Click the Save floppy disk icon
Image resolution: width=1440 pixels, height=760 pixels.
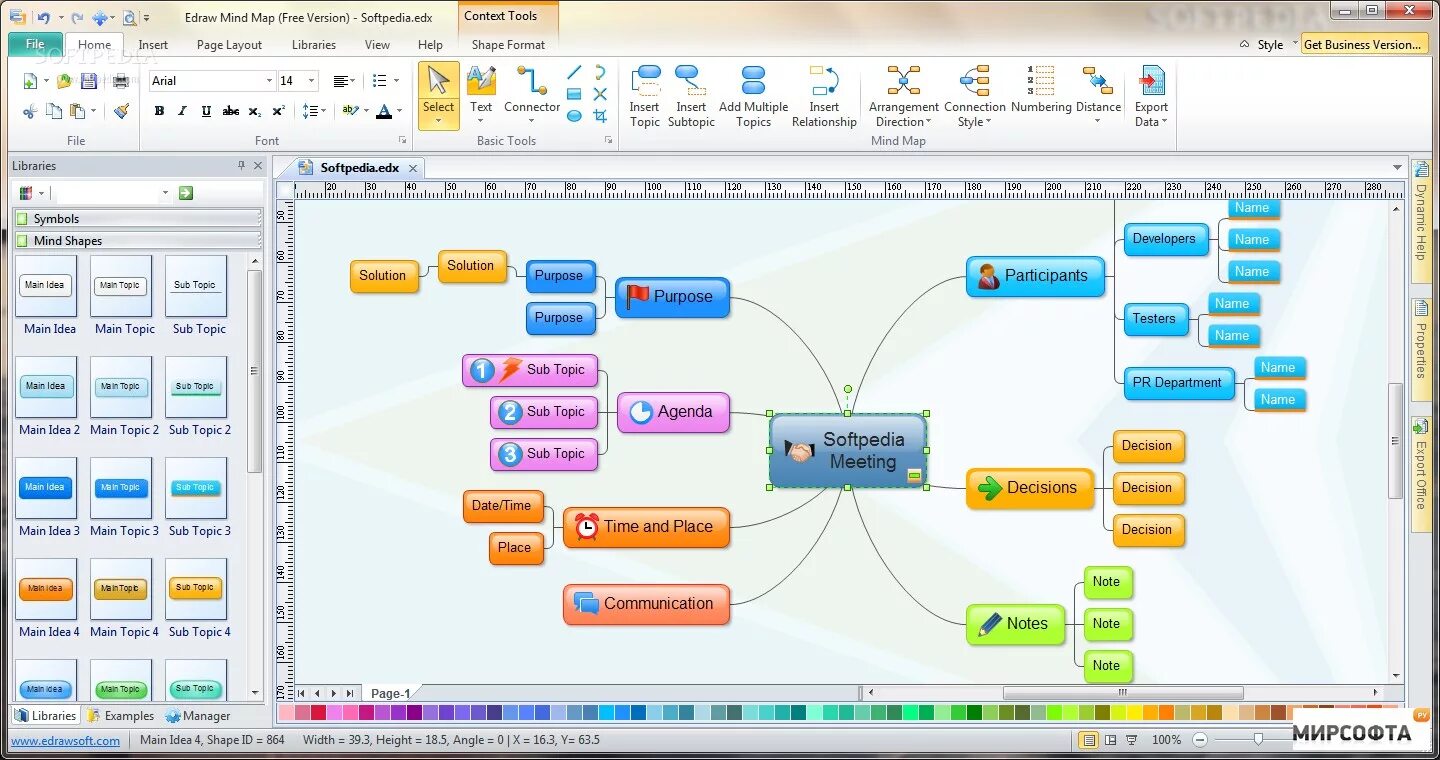(x=89, y=81)
